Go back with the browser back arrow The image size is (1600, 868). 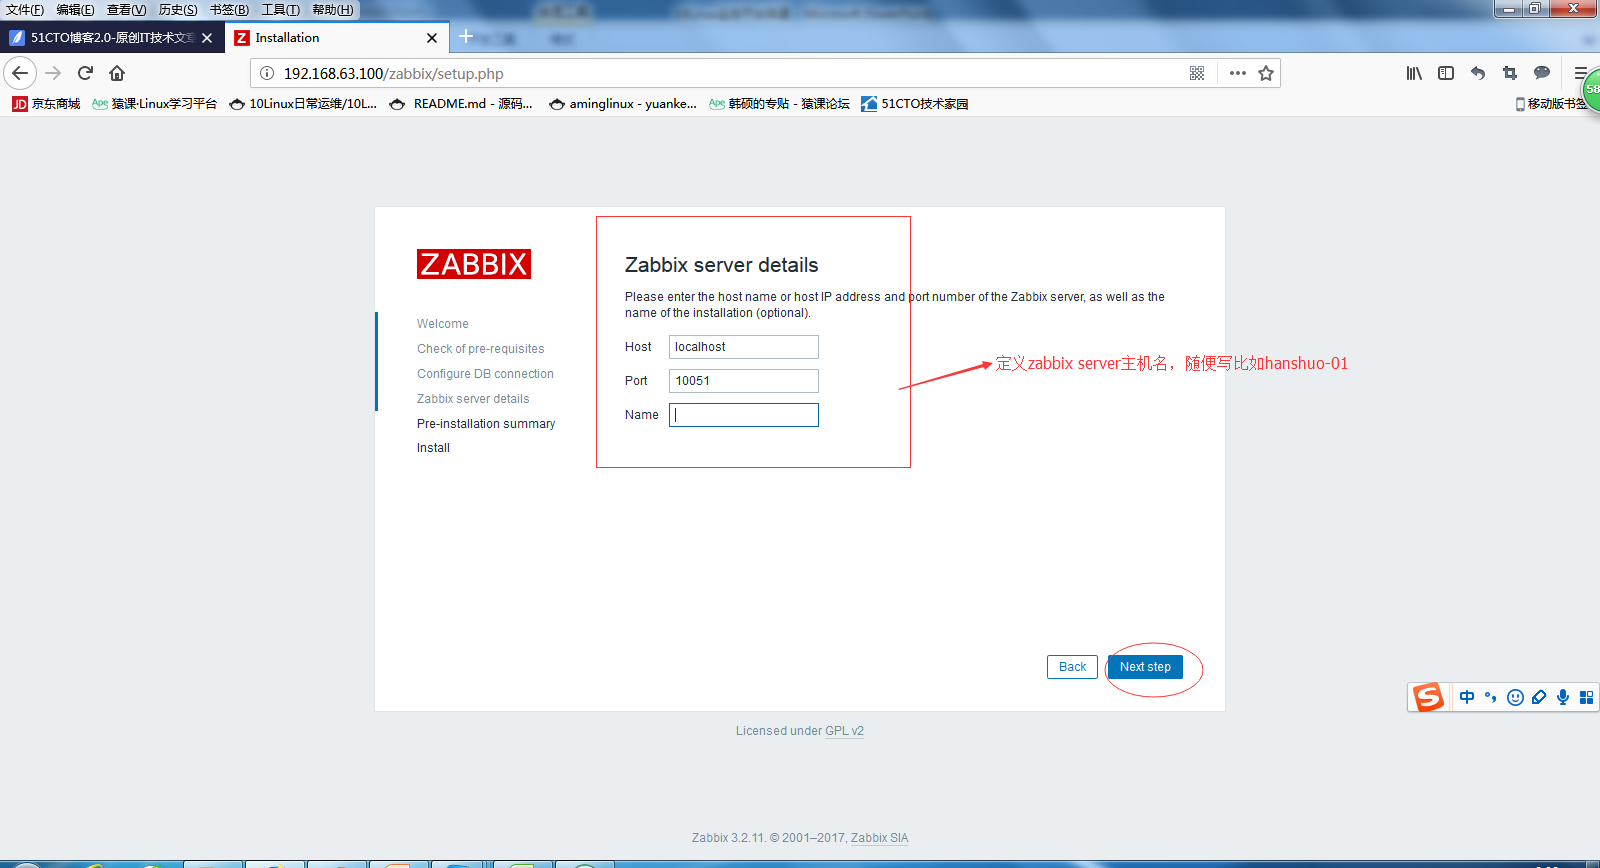(20, 73)
